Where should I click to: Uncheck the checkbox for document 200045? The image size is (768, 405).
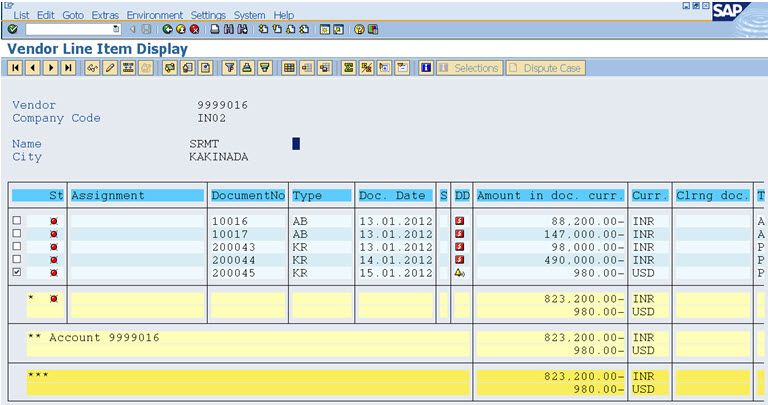click(17, 272)
